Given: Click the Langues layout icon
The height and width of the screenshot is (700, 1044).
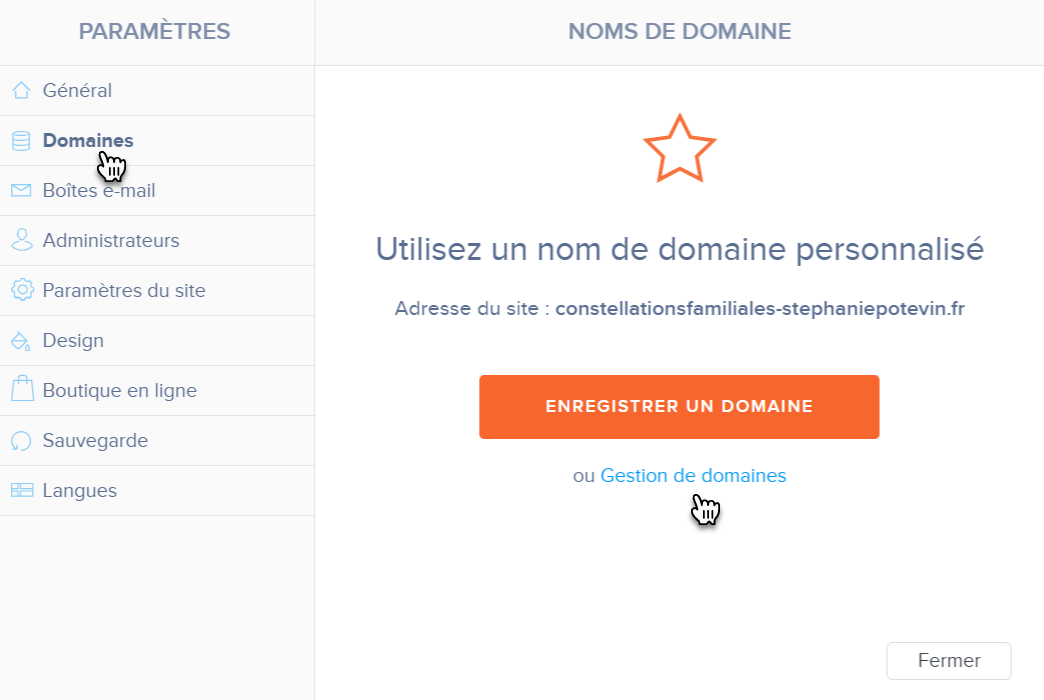Looking at the screenshot, I should pos(21,491).
